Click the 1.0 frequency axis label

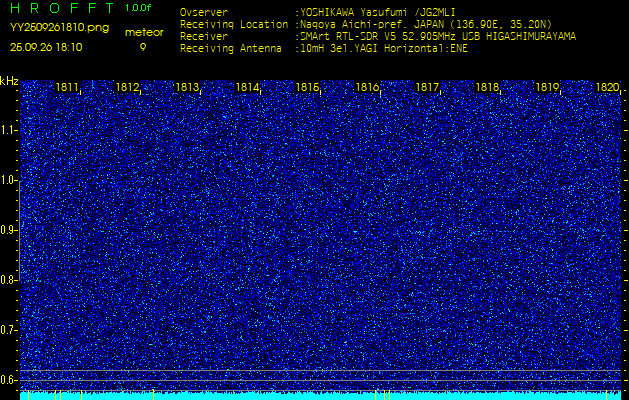(10, 180)
